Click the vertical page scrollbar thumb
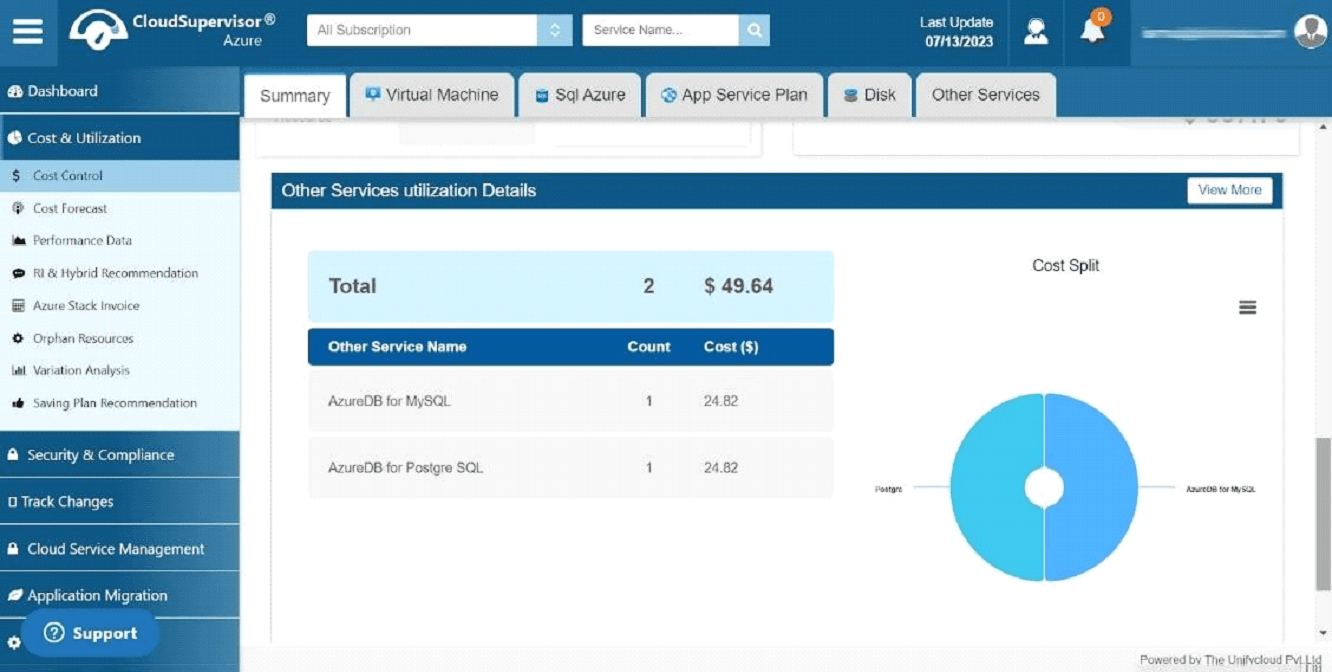Screen dimensions: 1332x672 tap(1323, 514)
